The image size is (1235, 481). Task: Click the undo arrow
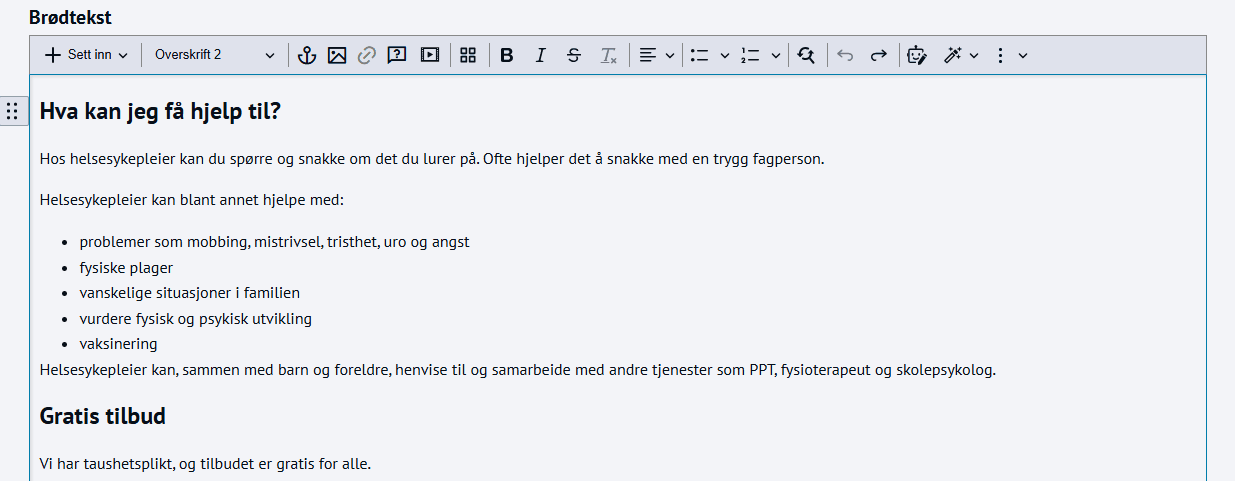tap(845, 55)
